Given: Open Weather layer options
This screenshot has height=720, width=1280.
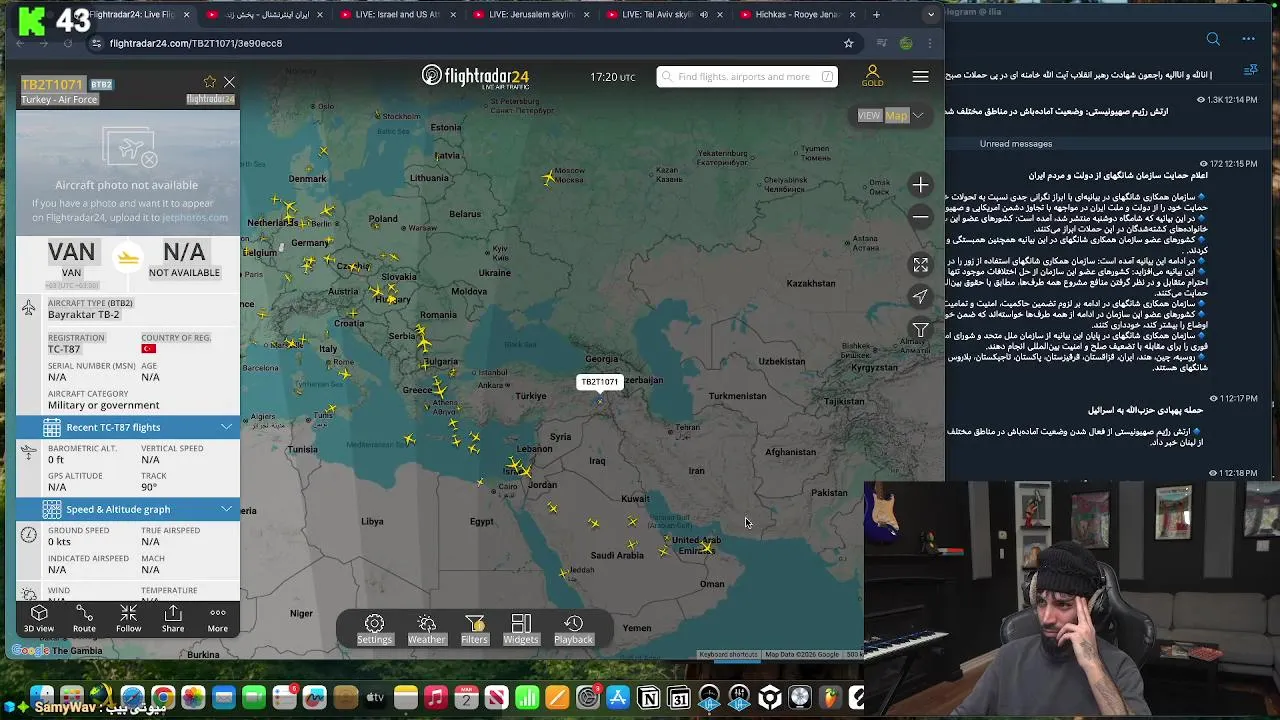Looking at the screenshot, I should [426, 629].
